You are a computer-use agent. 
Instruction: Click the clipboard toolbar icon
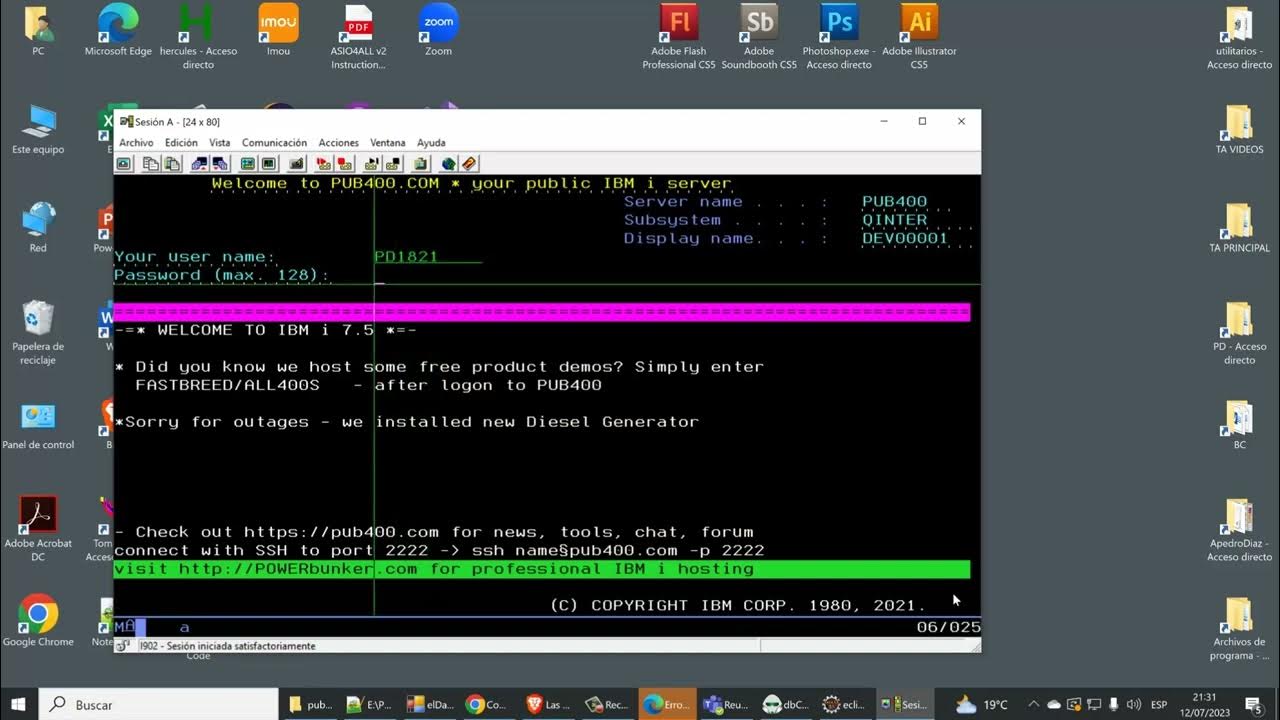(421, 164)
